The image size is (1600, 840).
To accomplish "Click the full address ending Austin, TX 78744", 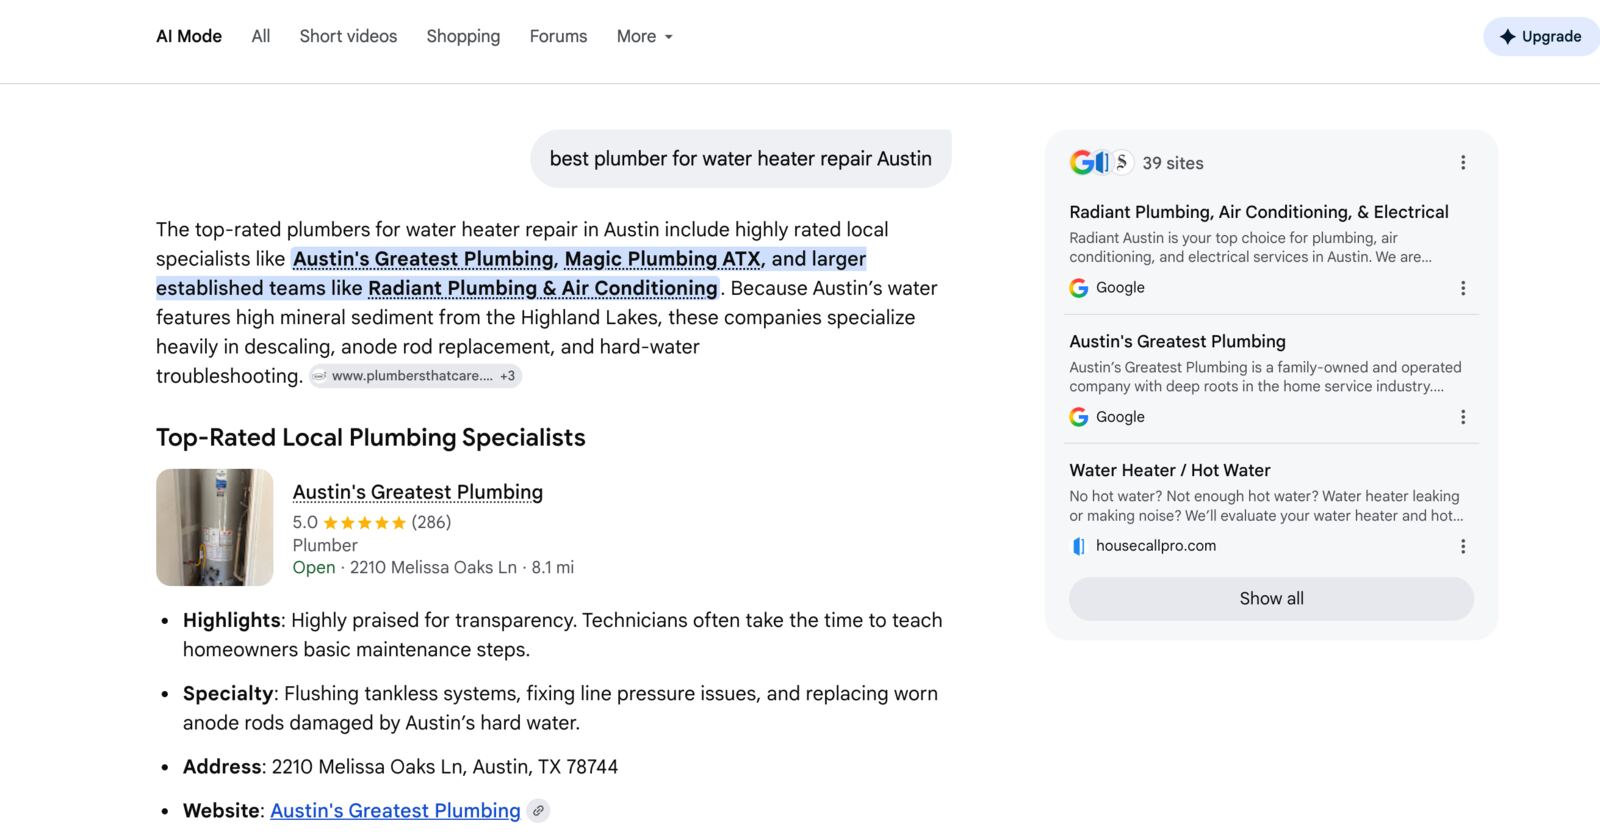I will click(x=445, y=767).
